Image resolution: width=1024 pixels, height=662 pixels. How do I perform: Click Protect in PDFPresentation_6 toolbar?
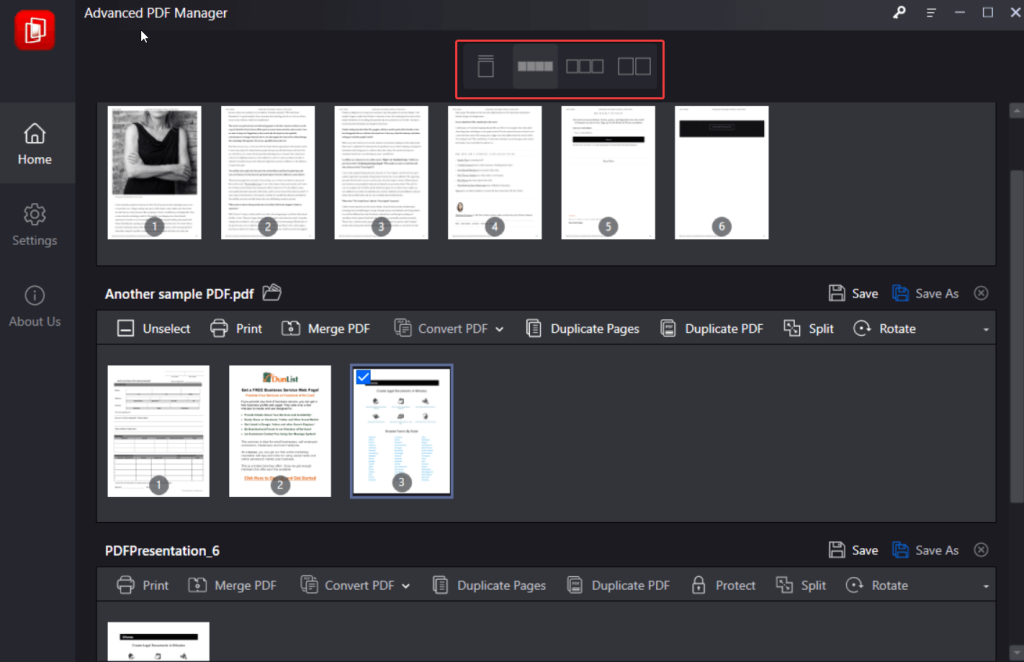(723, 585)
